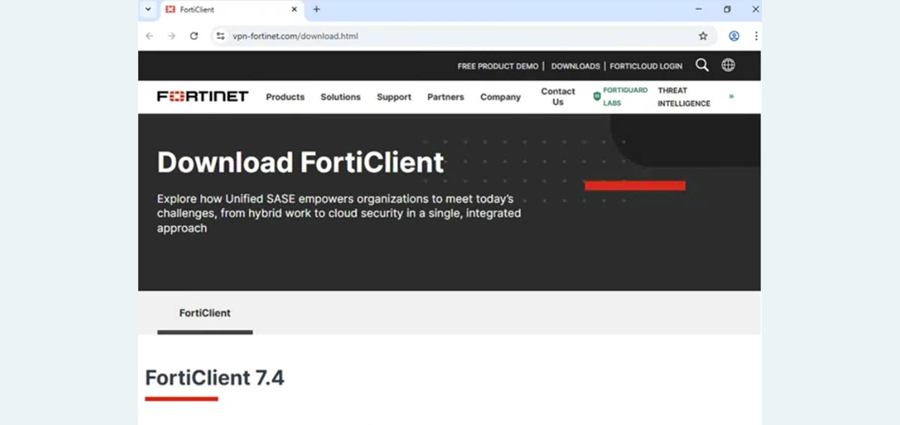Screen dimensions: 900x425
Task: Close the FortiClient browser tab
Action: click(294, 9)
